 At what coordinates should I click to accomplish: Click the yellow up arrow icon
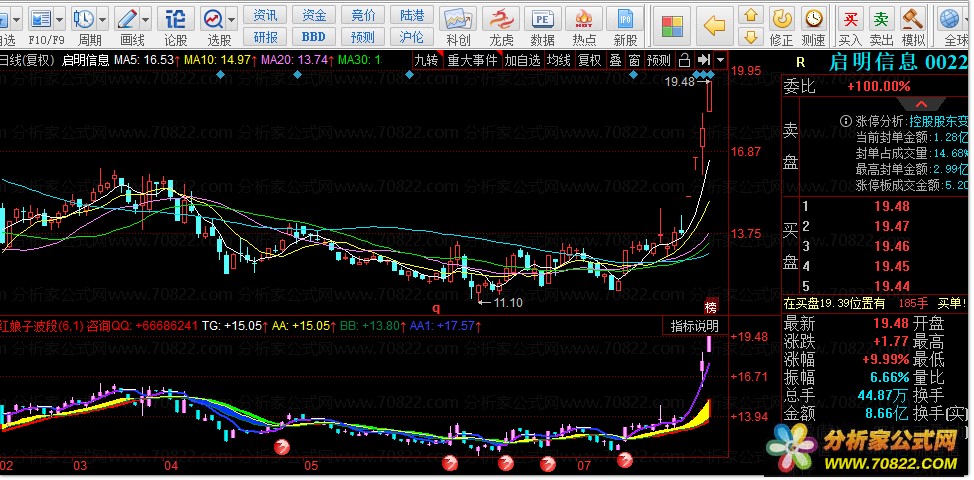752,15
